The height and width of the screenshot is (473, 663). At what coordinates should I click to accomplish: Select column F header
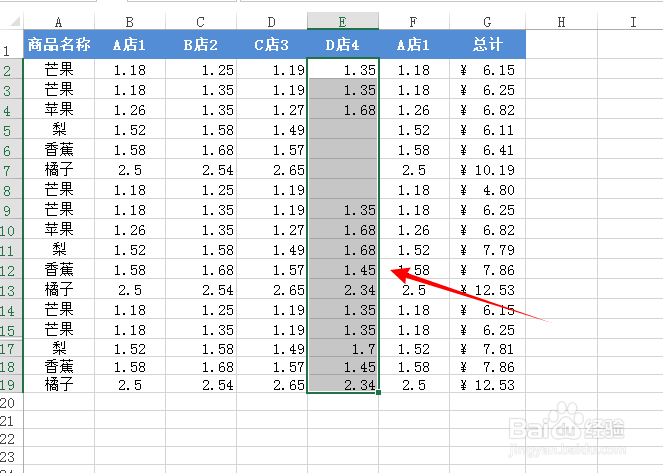[x=414, y=22]
